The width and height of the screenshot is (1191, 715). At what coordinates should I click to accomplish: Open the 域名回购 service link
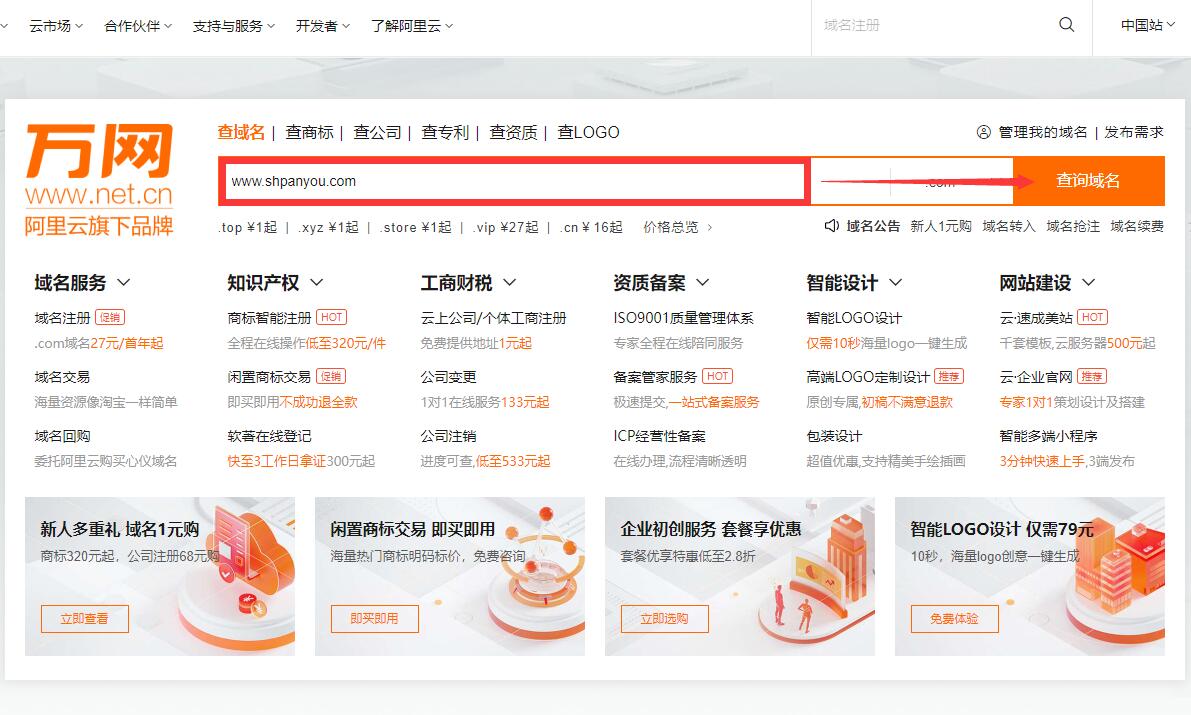pyautogui.click(x=62, y=436)
